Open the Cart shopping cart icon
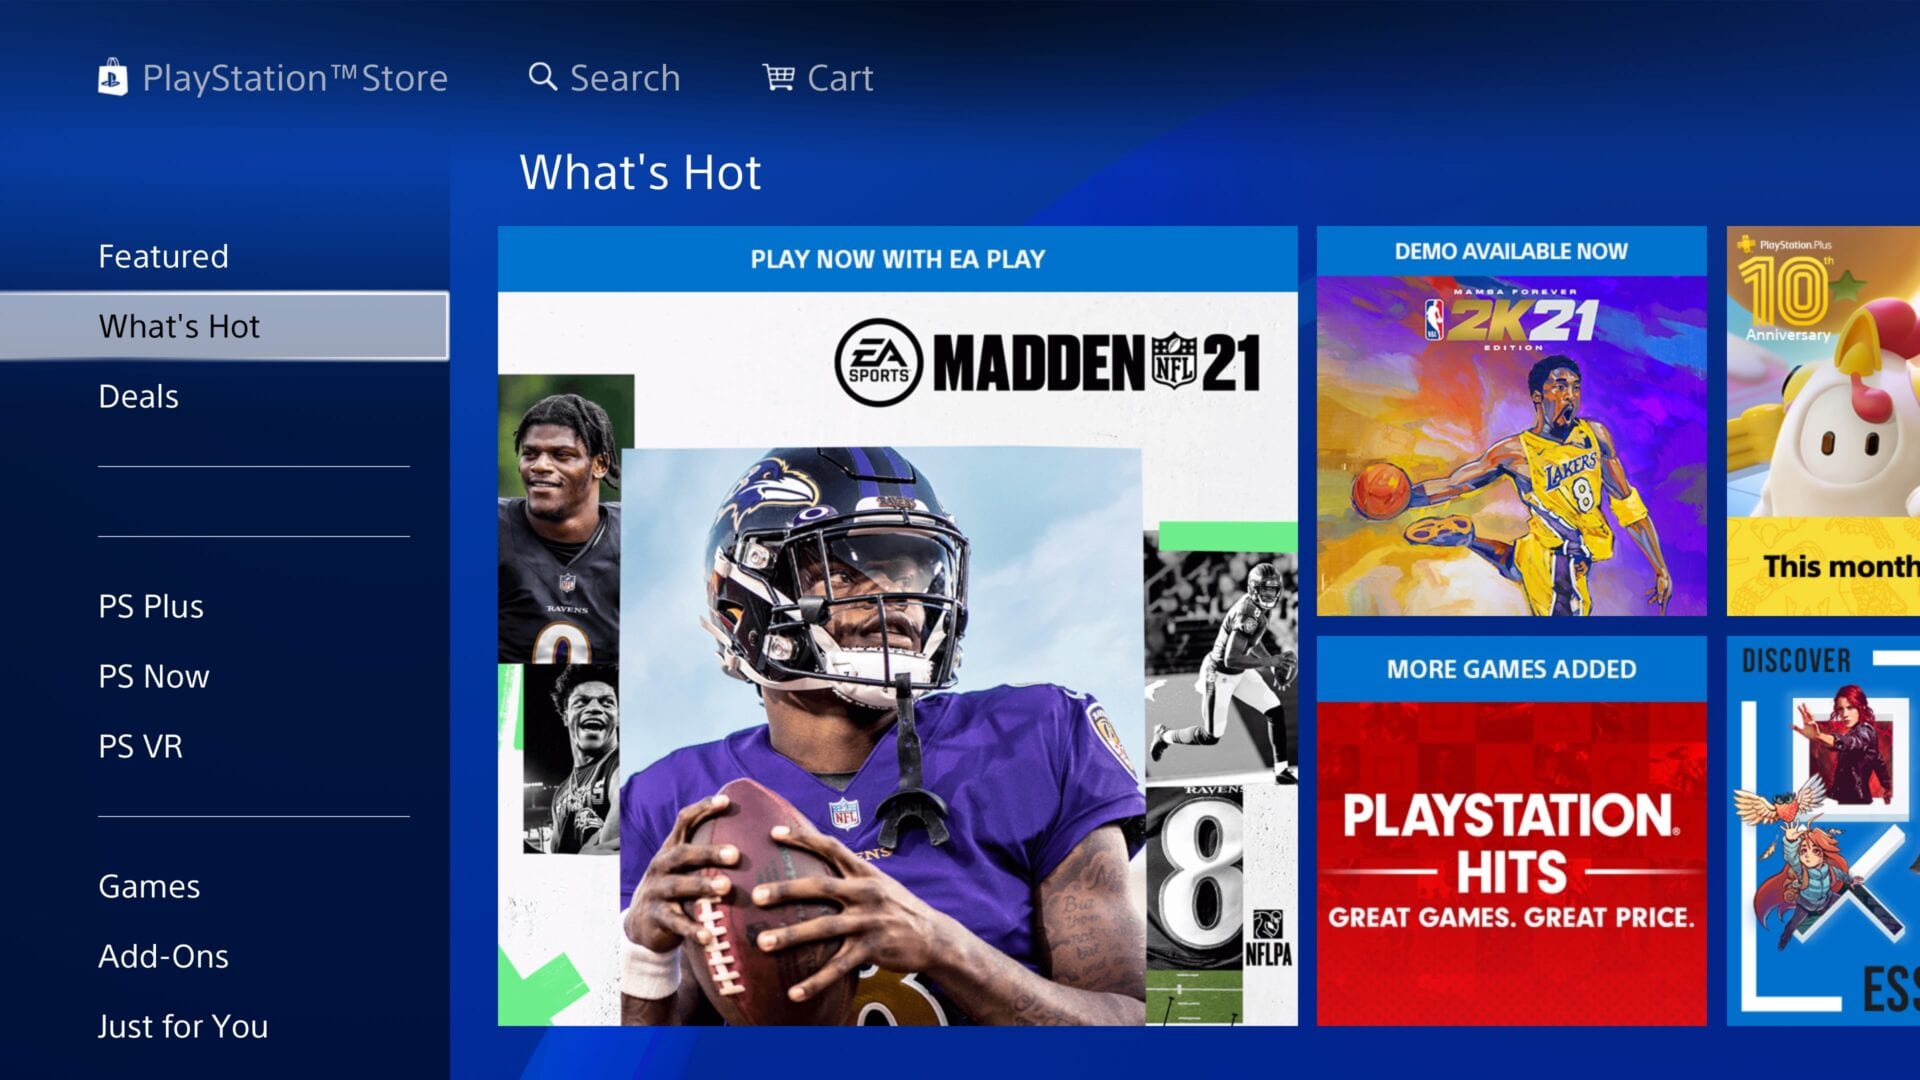1920x1080 pixels. 779,77
